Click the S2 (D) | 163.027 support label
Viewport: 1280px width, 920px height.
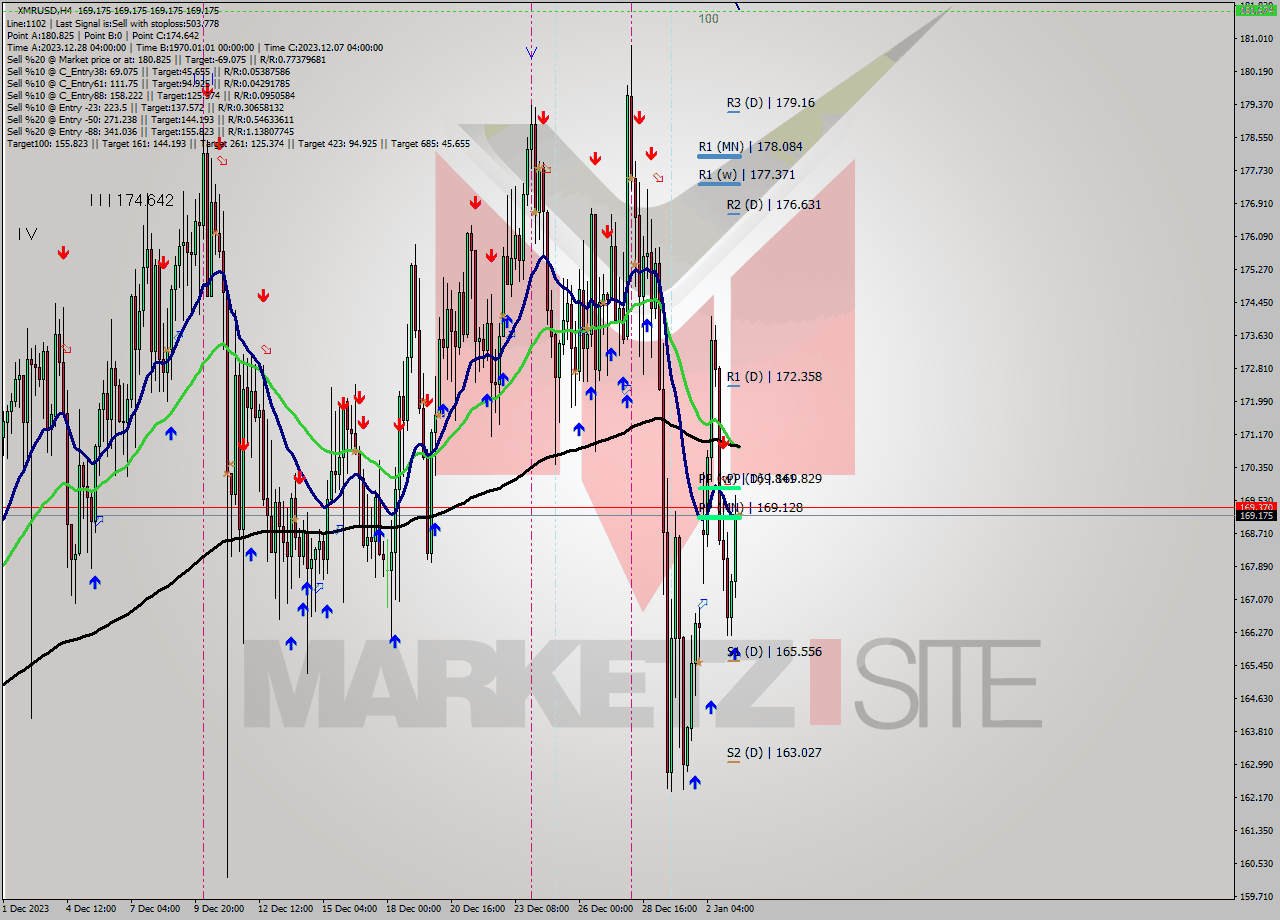click(774, 752)
